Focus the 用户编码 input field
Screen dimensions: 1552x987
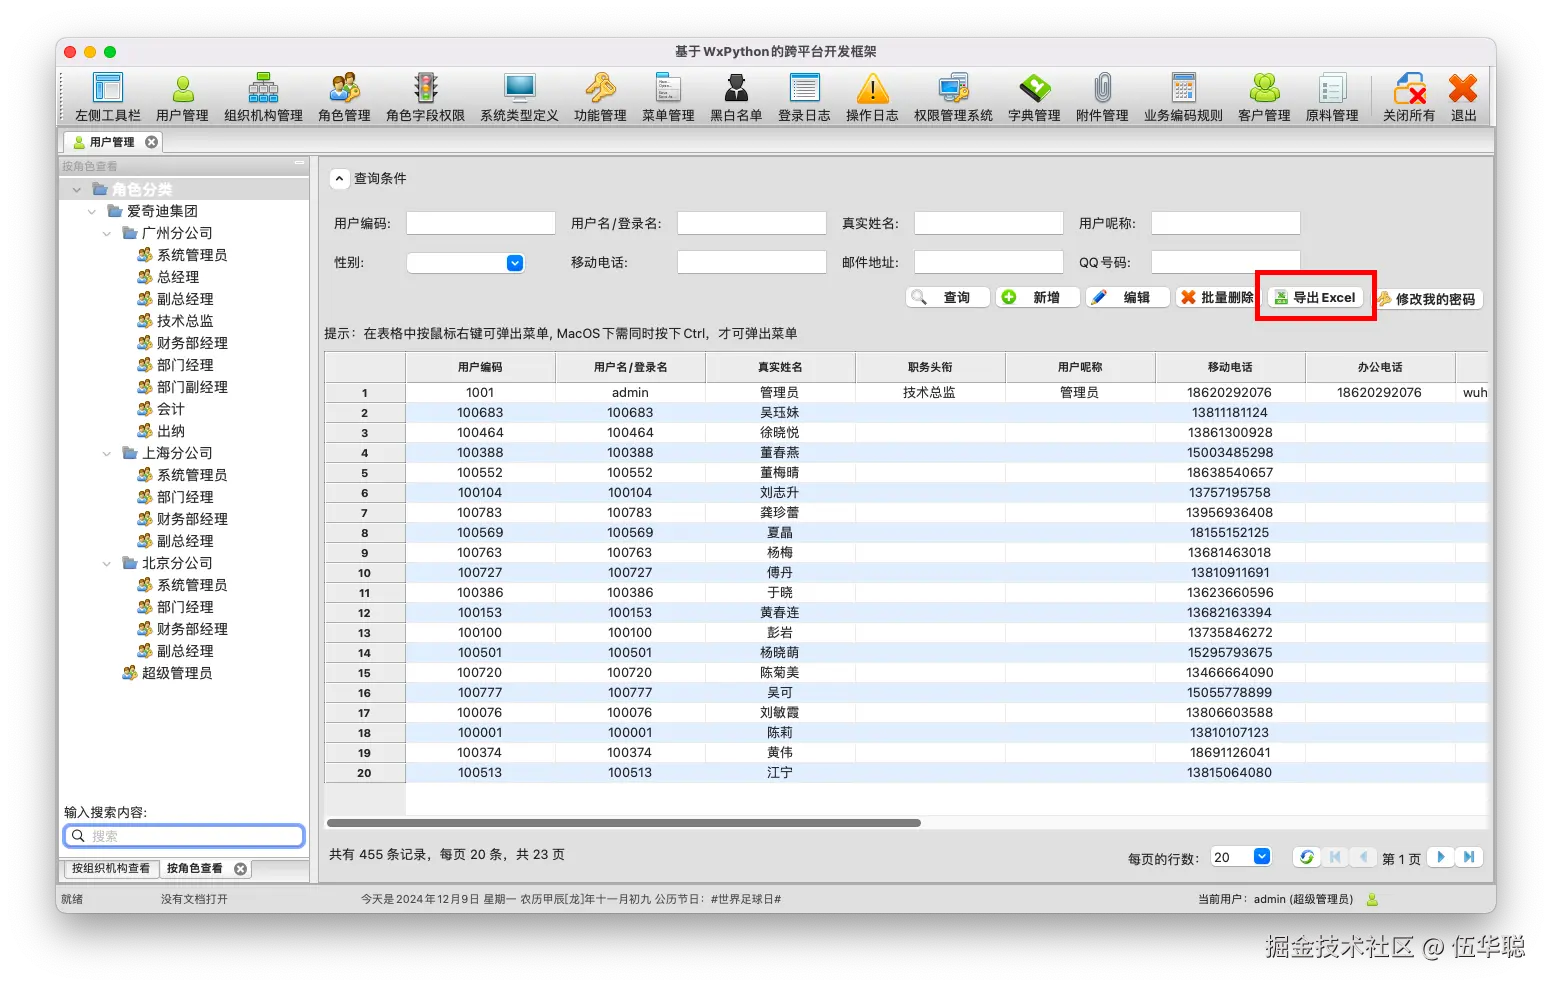click(x=481, y=223)
